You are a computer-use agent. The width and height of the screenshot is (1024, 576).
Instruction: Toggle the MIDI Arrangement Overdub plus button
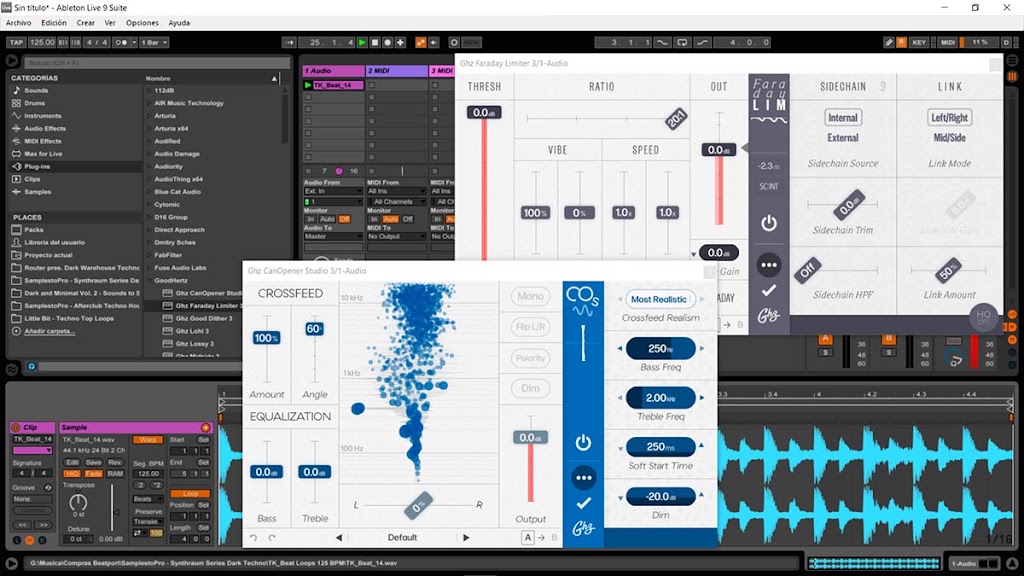click(x=400, y=42)
